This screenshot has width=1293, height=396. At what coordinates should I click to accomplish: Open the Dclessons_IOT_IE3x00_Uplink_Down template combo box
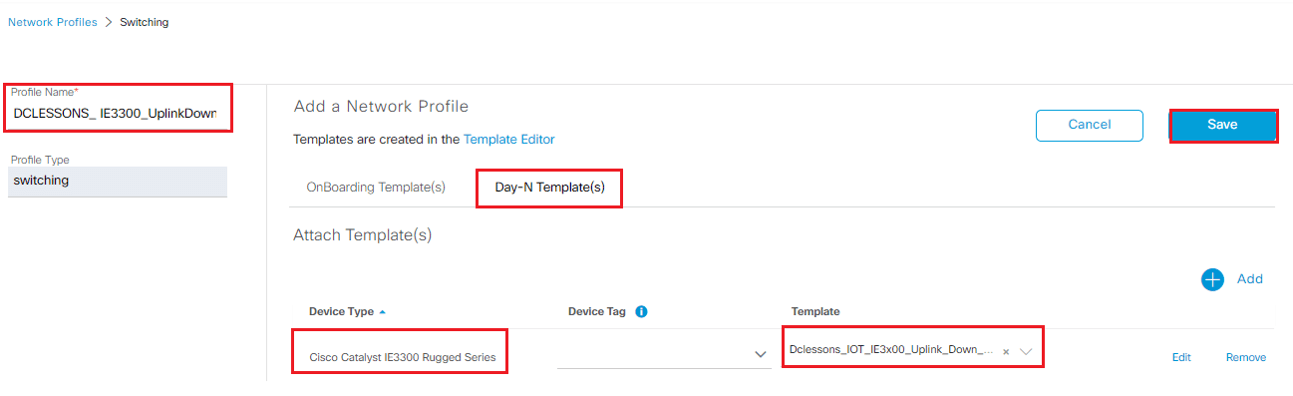click(x=913, y=351)
